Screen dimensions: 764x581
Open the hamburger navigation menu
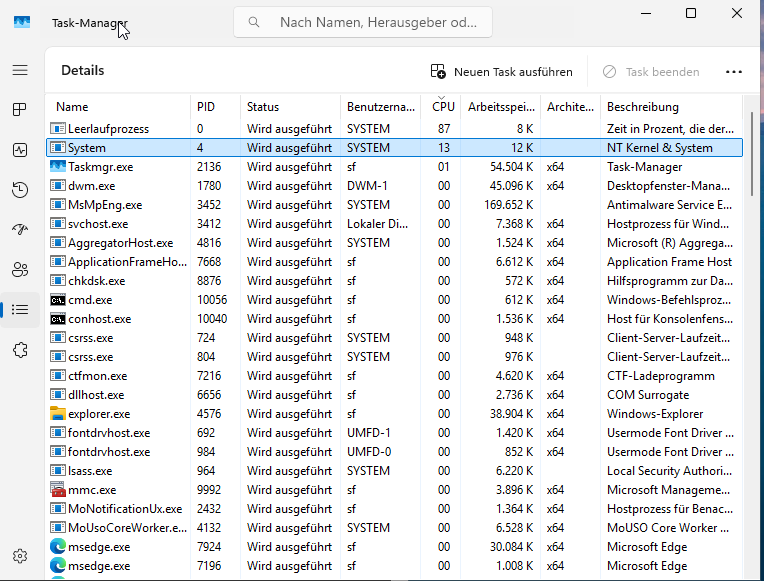pos(20,70)
